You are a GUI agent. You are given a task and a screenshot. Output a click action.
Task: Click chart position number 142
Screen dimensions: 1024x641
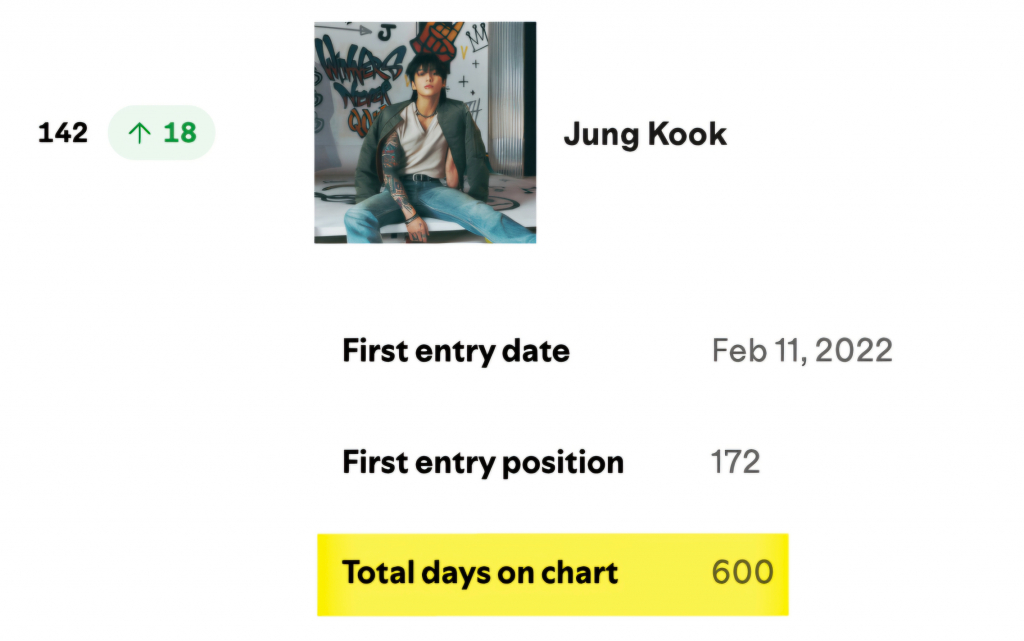[63, 133]
